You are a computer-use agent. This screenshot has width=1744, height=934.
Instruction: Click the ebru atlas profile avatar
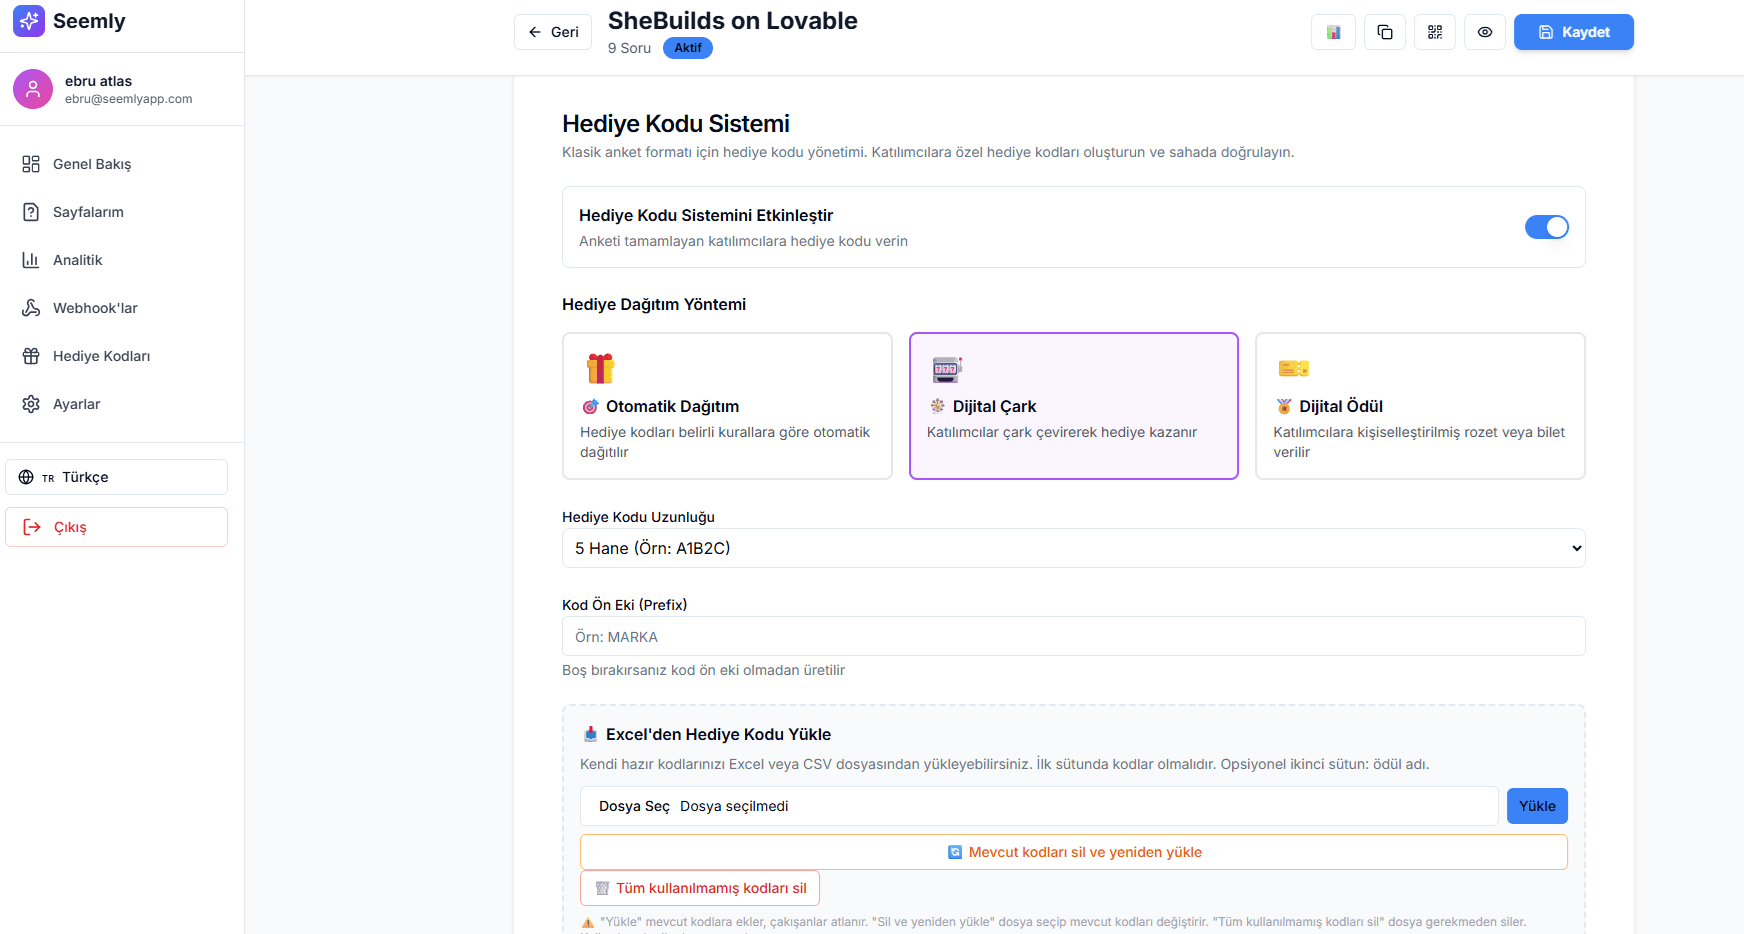pos(33,89)
